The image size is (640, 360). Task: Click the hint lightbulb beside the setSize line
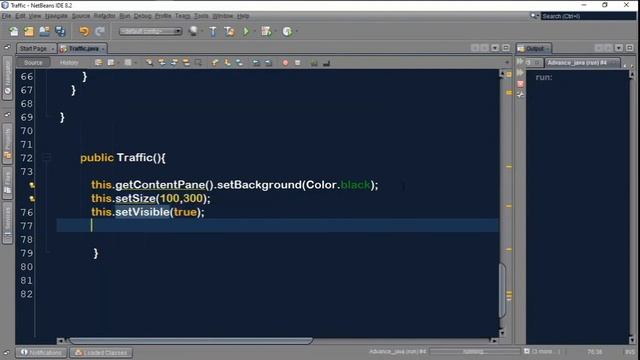click(x=32, y=199)
